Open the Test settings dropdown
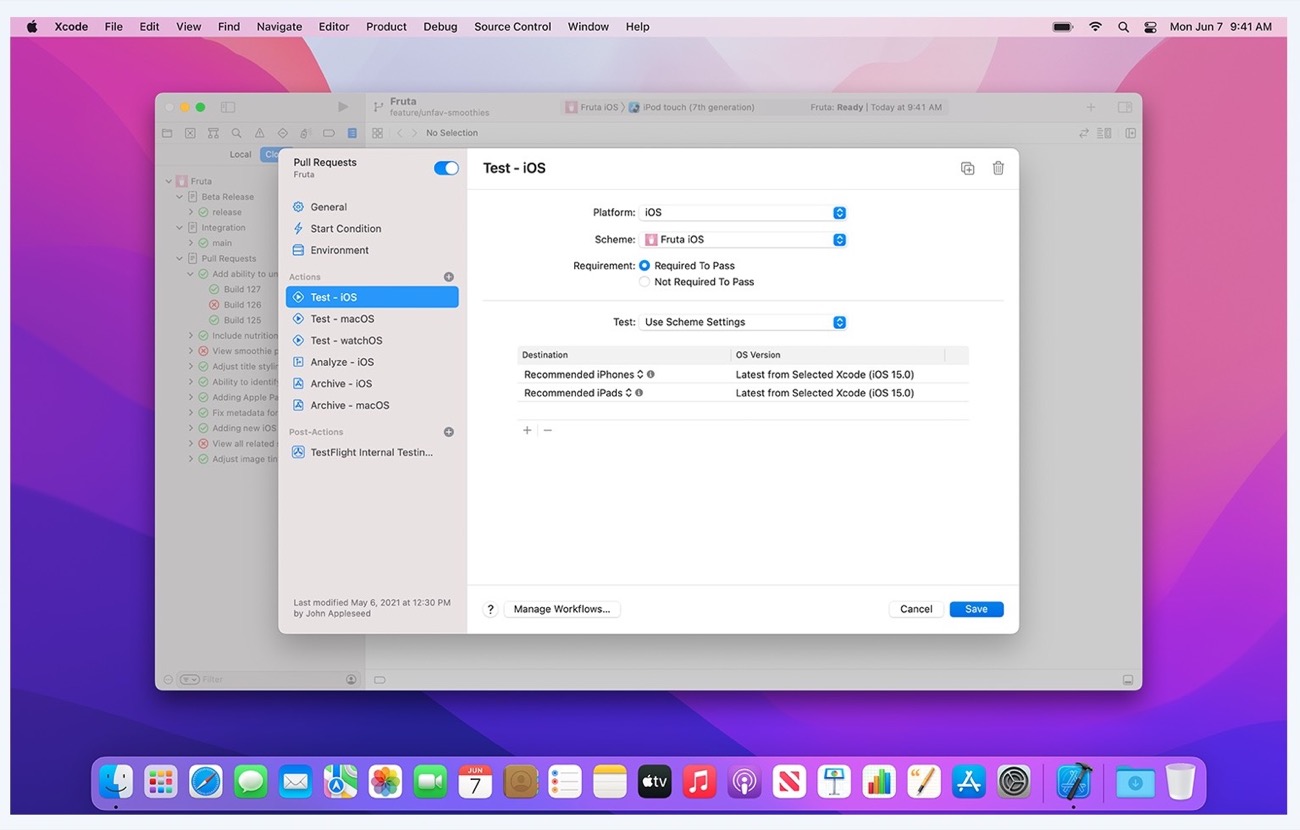 coord(745,322)
